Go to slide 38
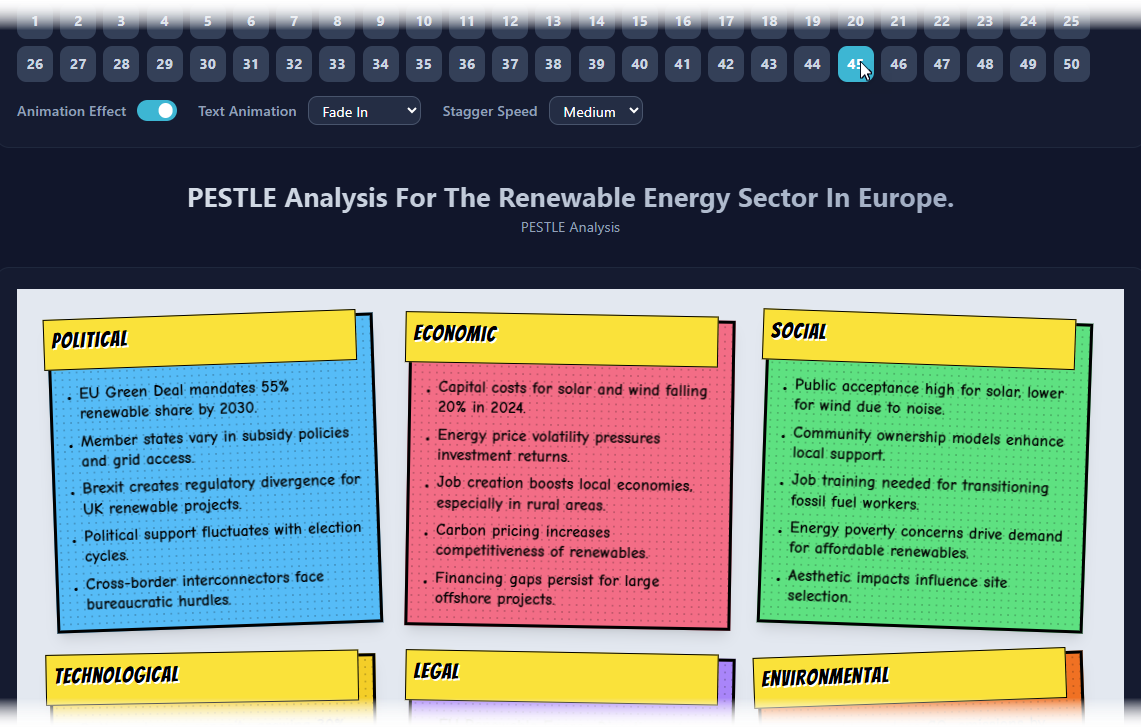Image resolution: width=1141 pixels, height=728 pixels. [x=553, y=63]
